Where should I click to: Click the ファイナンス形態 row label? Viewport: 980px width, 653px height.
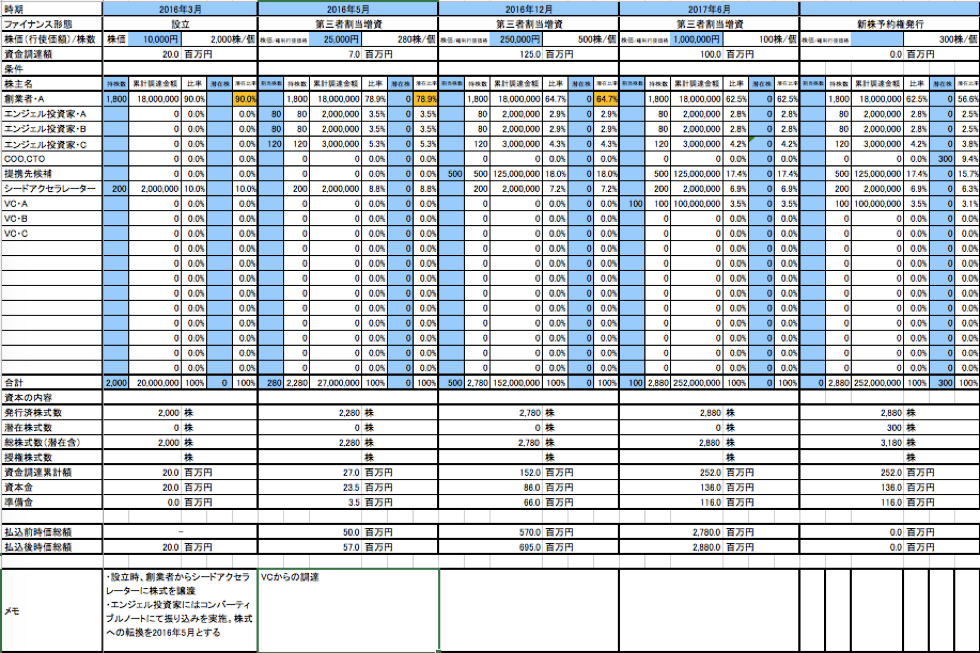[x=52, y=24]
